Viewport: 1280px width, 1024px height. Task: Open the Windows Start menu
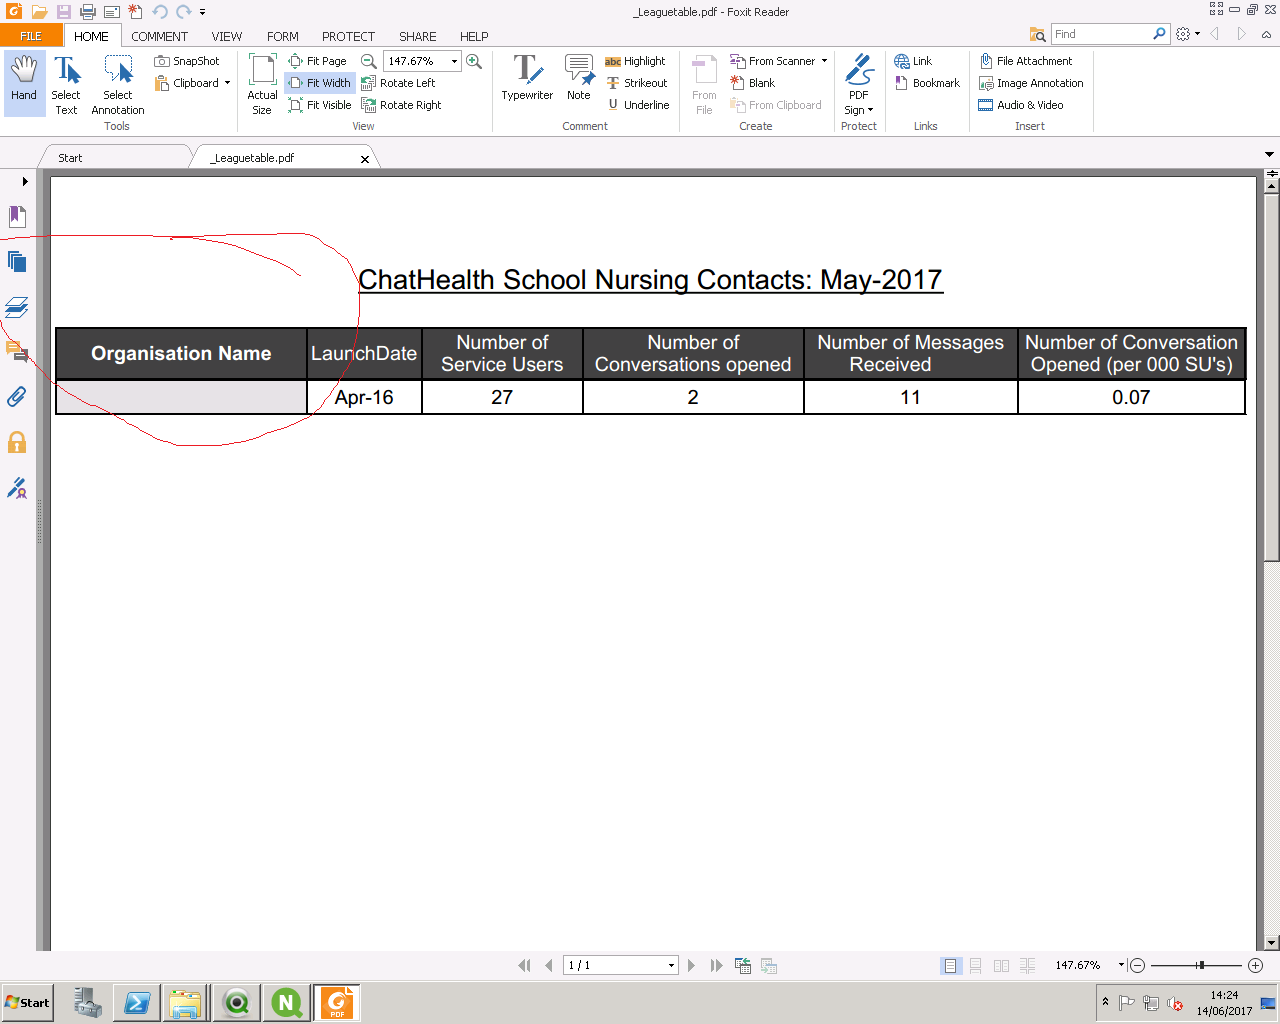click(27, 1002)
